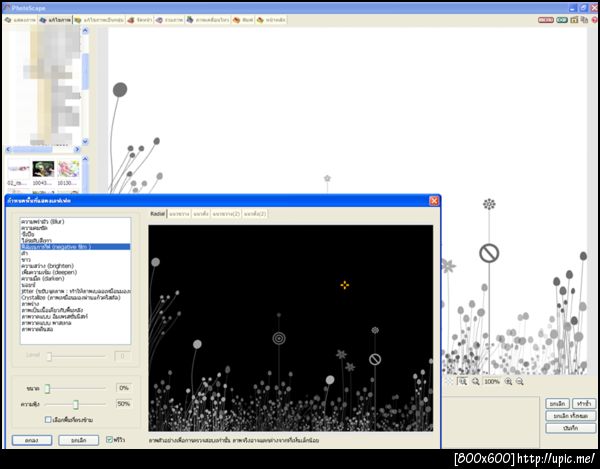
Task: Open the พิมพ์ print tab
Action: pos(243,20)
